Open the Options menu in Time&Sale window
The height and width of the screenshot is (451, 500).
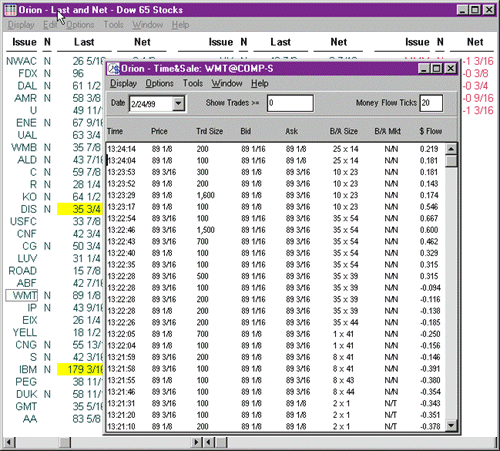pos(159,83)
